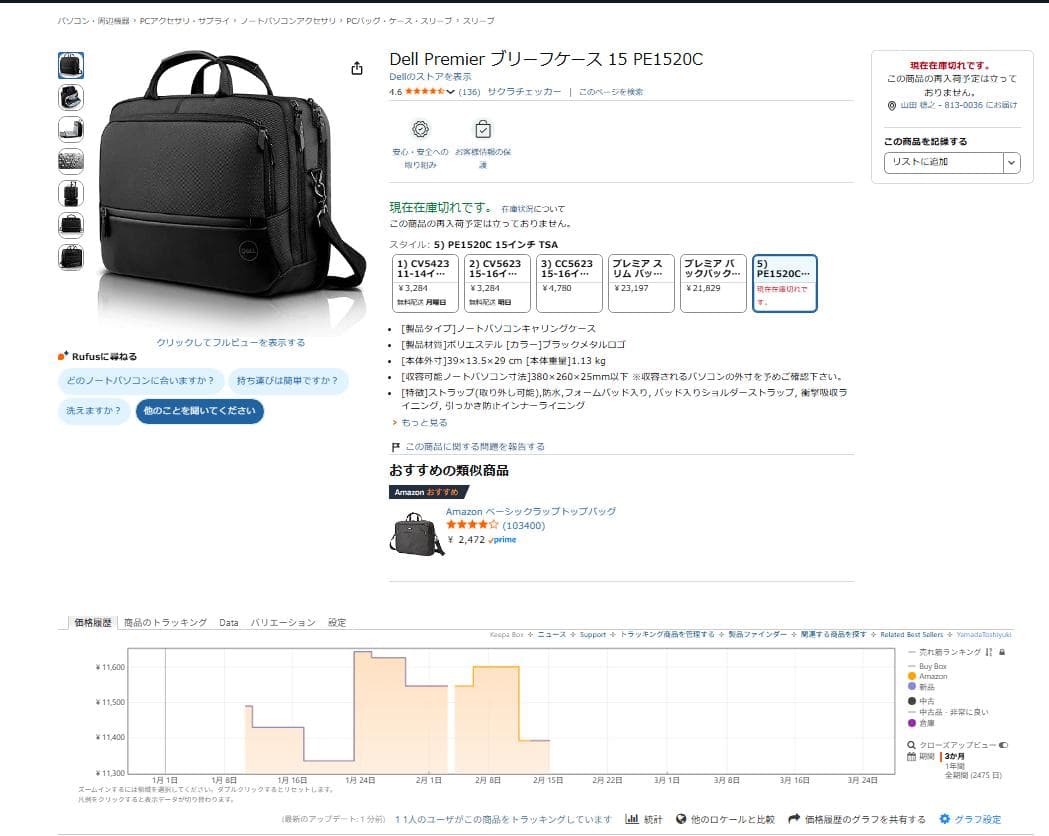Image resolution: width=1049 pixels, height=836 pixels.
Task: Open the バリエーション tab
Action: [283, 623]
